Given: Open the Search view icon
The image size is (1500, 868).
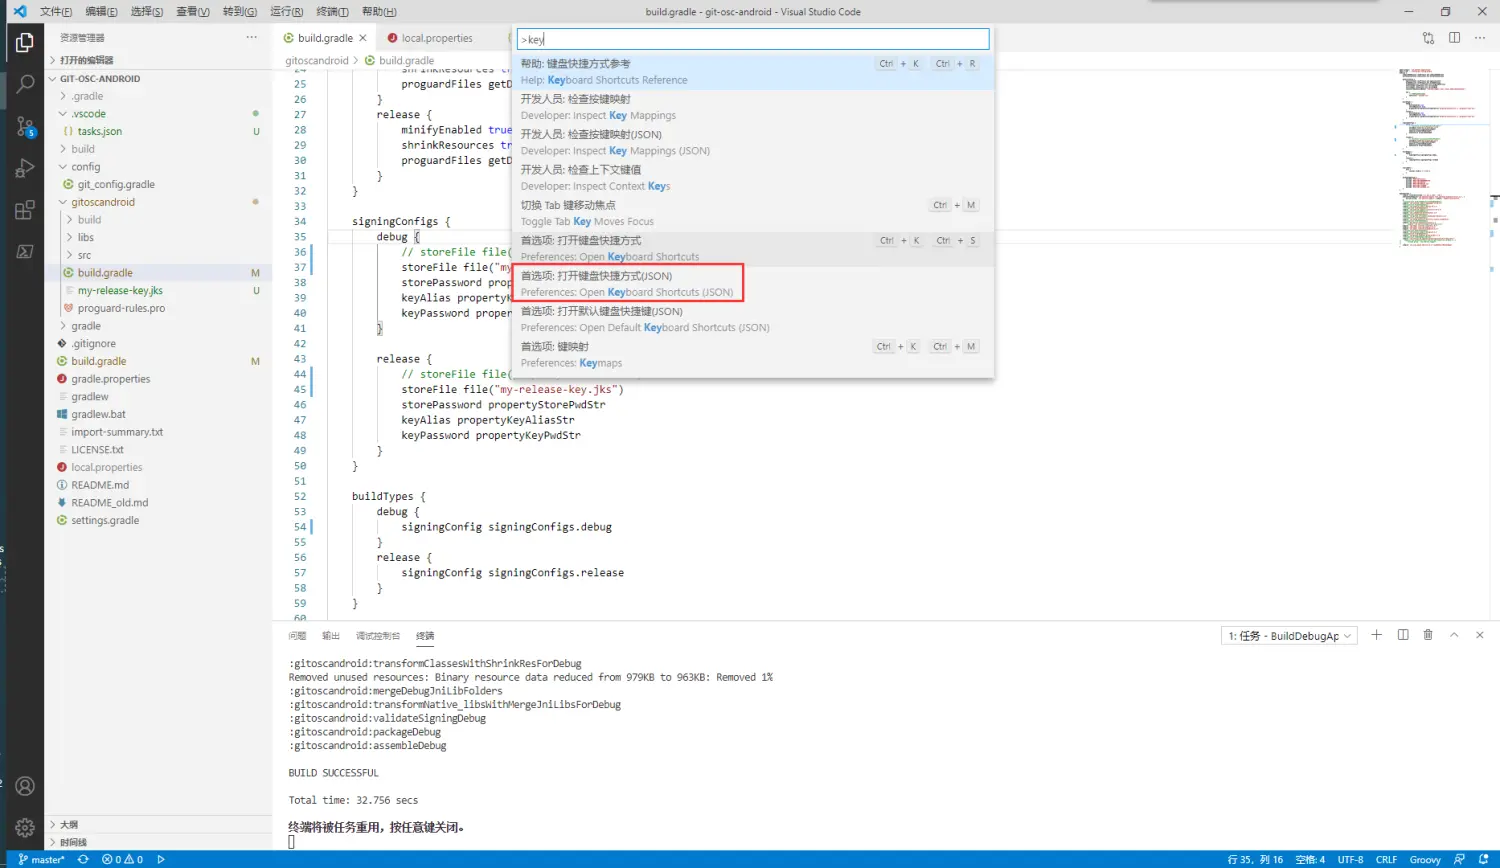Looking at the screenshot, I should pyautogui.click(x=25, y=85).
